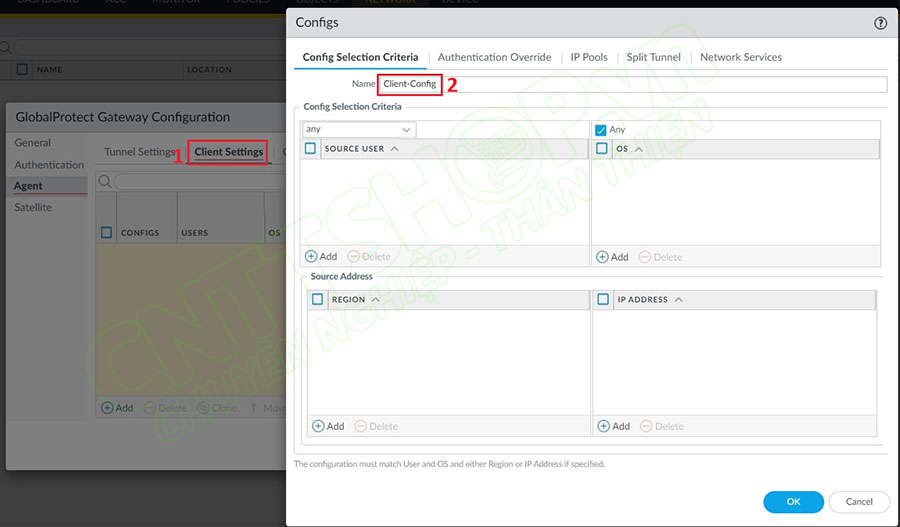Delete selected source user entry
900x527 pixels.
pyautogui.click(x=369, y=257)
